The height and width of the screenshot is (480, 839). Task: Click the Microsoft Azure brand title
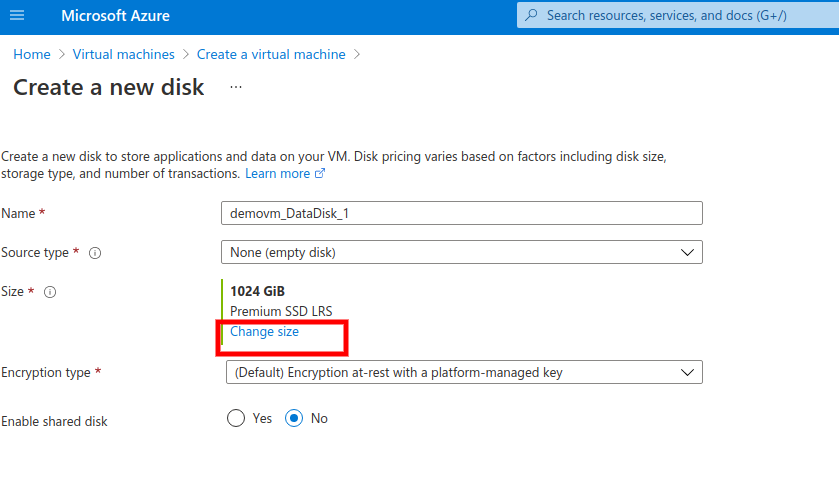tap(115, 16)
